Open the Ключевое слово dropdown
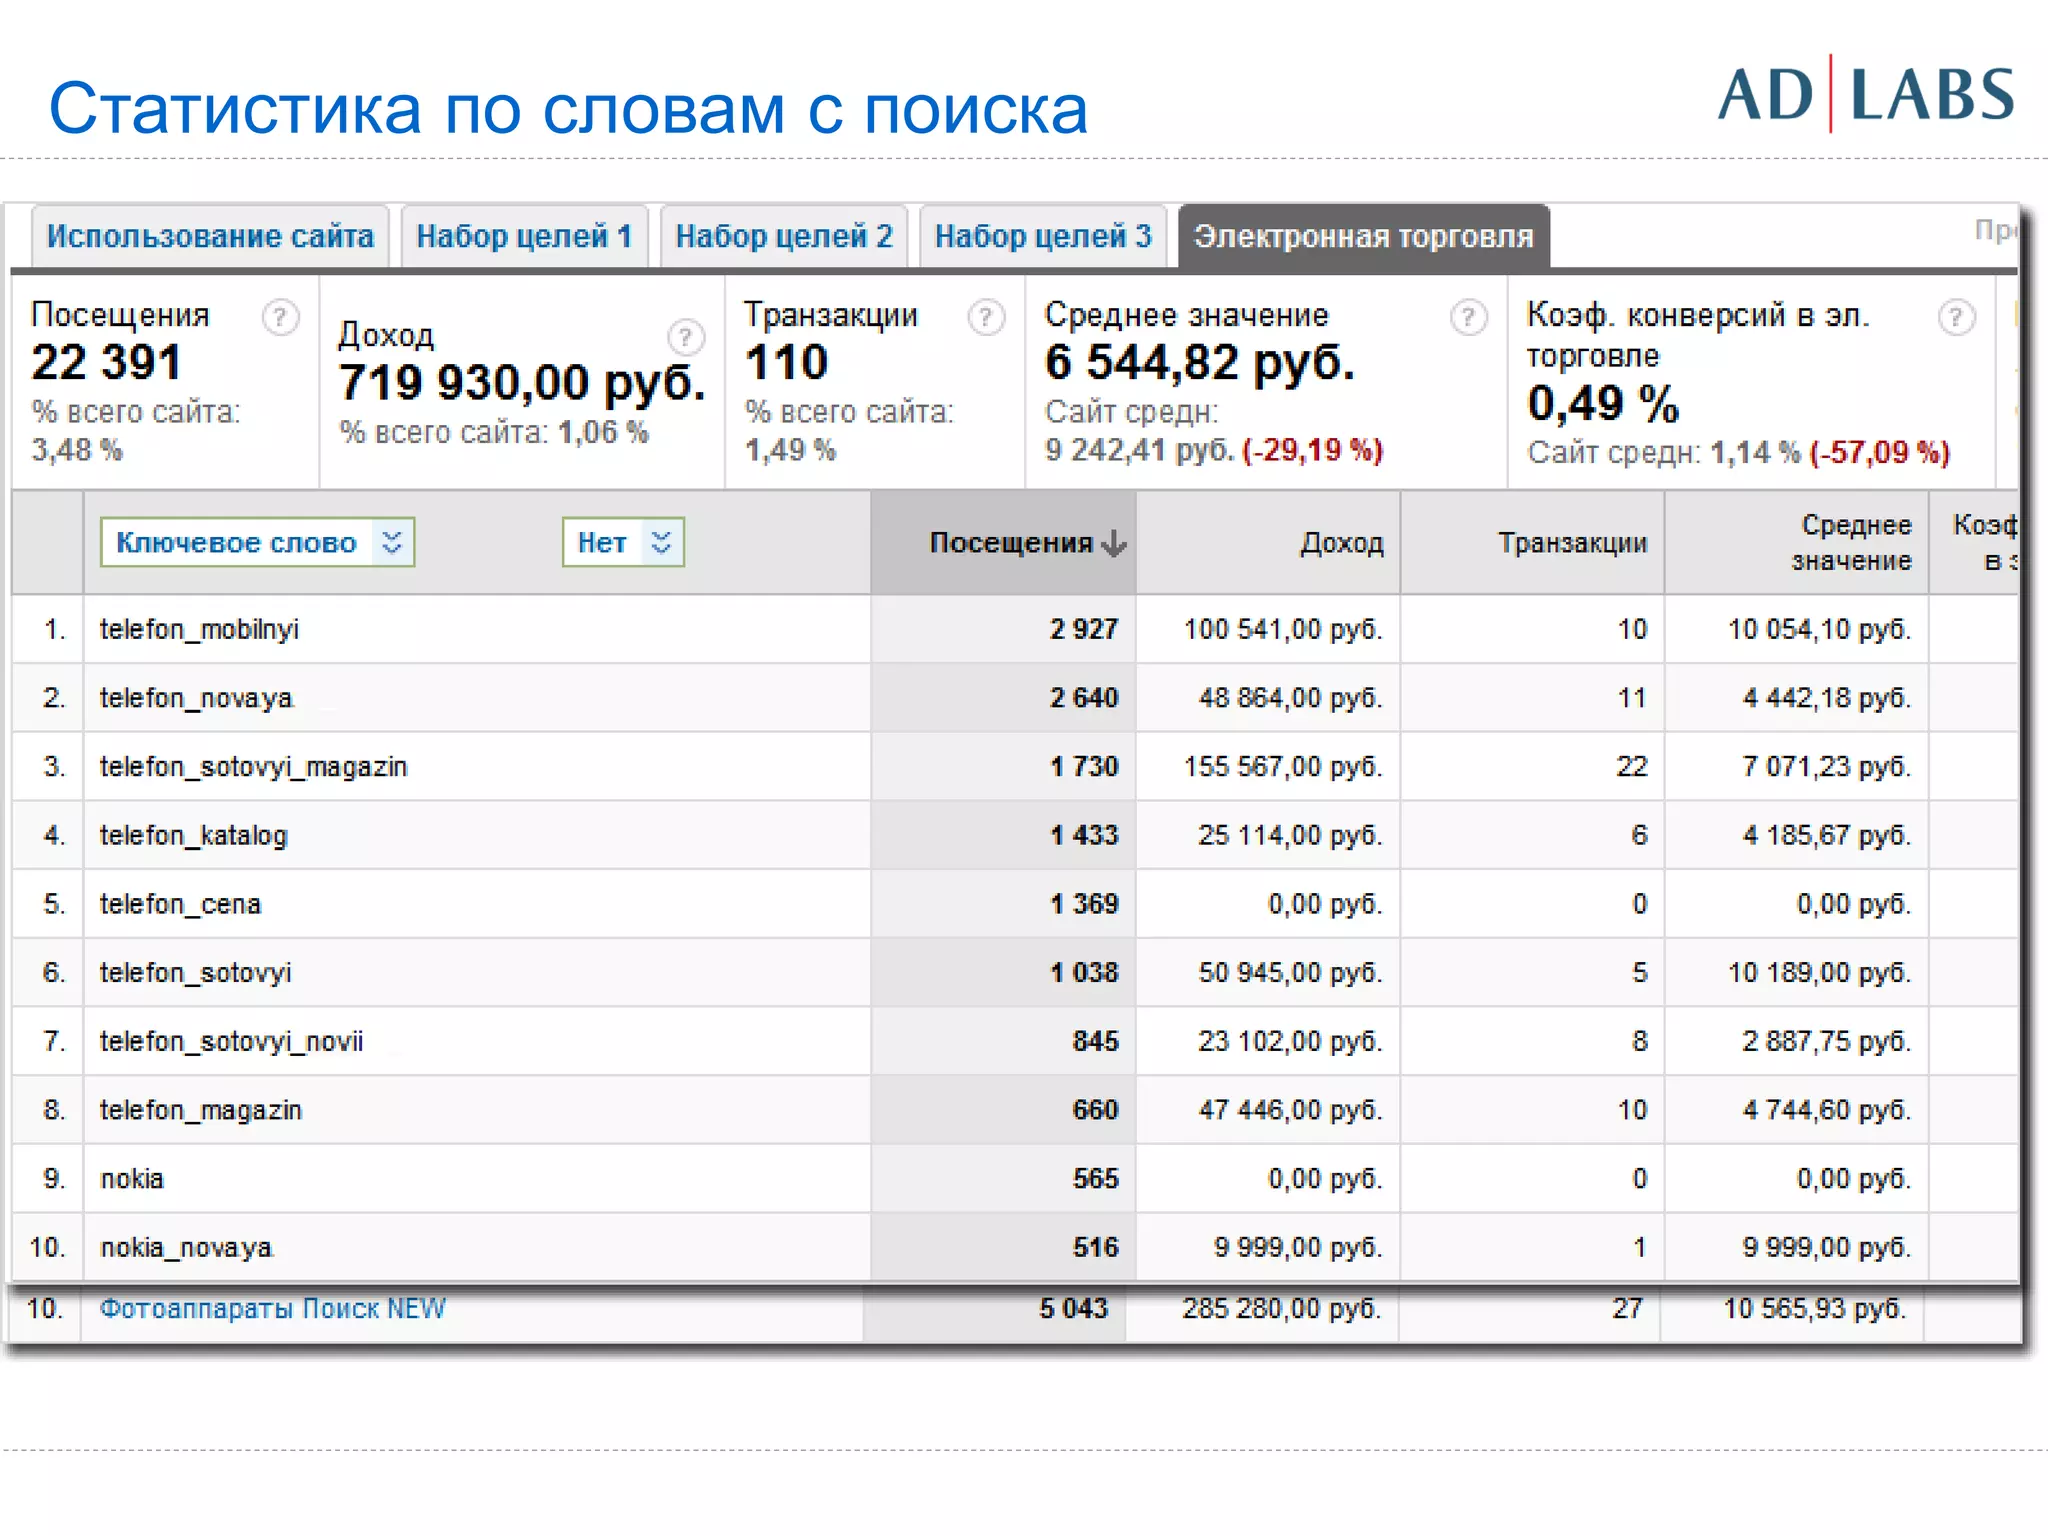 257,542
